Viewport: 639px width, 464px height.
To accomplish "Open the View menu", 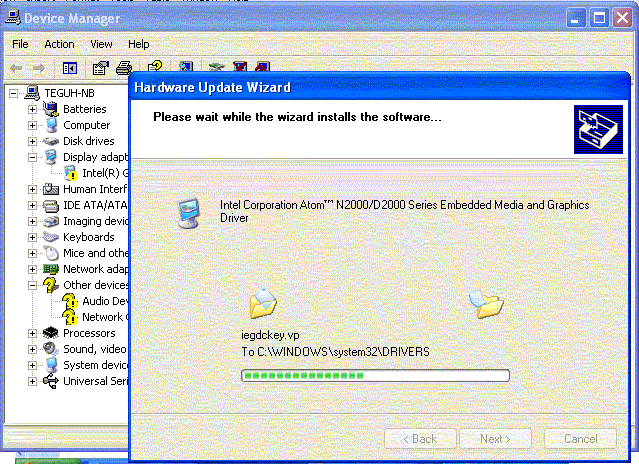I will [x=101, y=44].
